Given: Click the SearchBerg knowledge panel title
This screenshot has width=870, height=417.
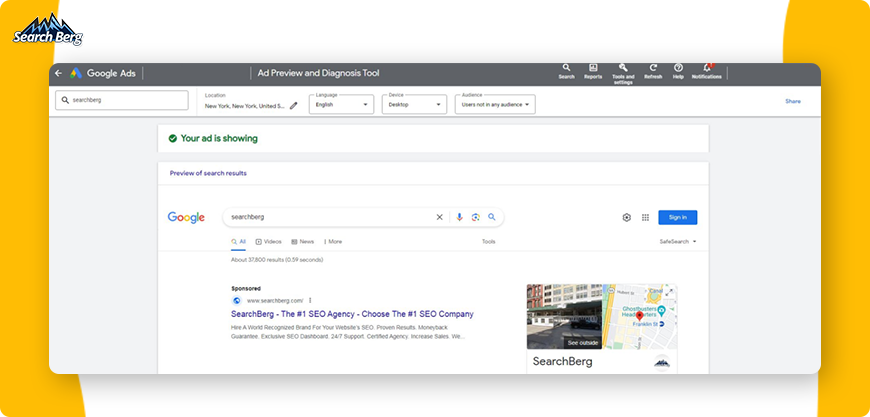Looking at the screenshot, I should click(563, 362).
